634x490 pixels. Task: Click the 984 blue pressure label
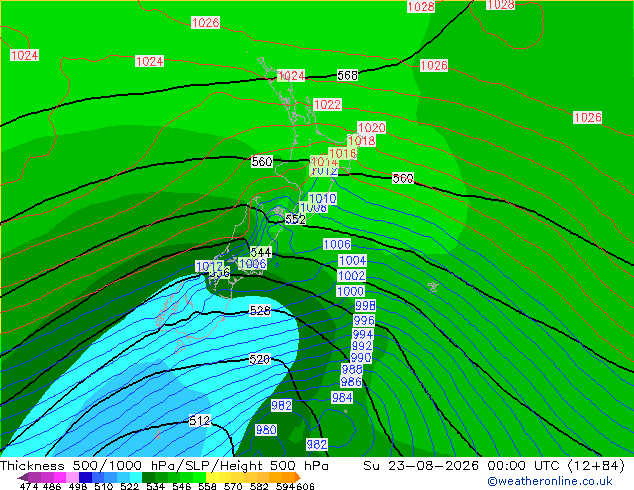pos(342,397)
